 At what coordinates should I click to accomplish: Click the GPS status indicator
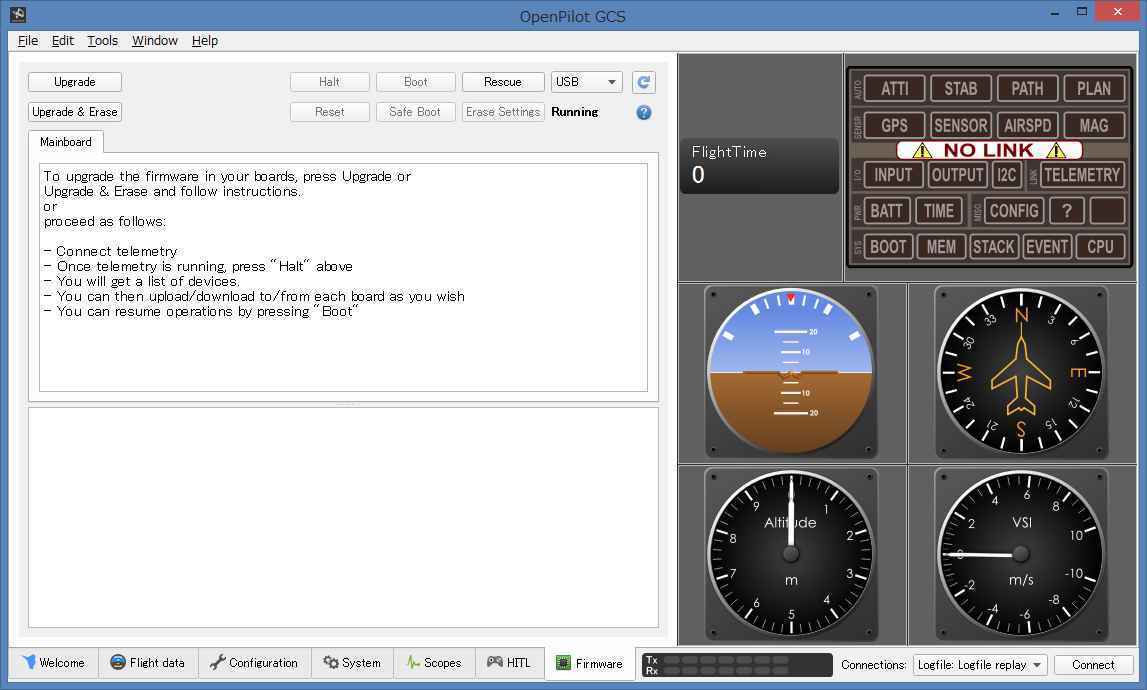tap(894, 126)
